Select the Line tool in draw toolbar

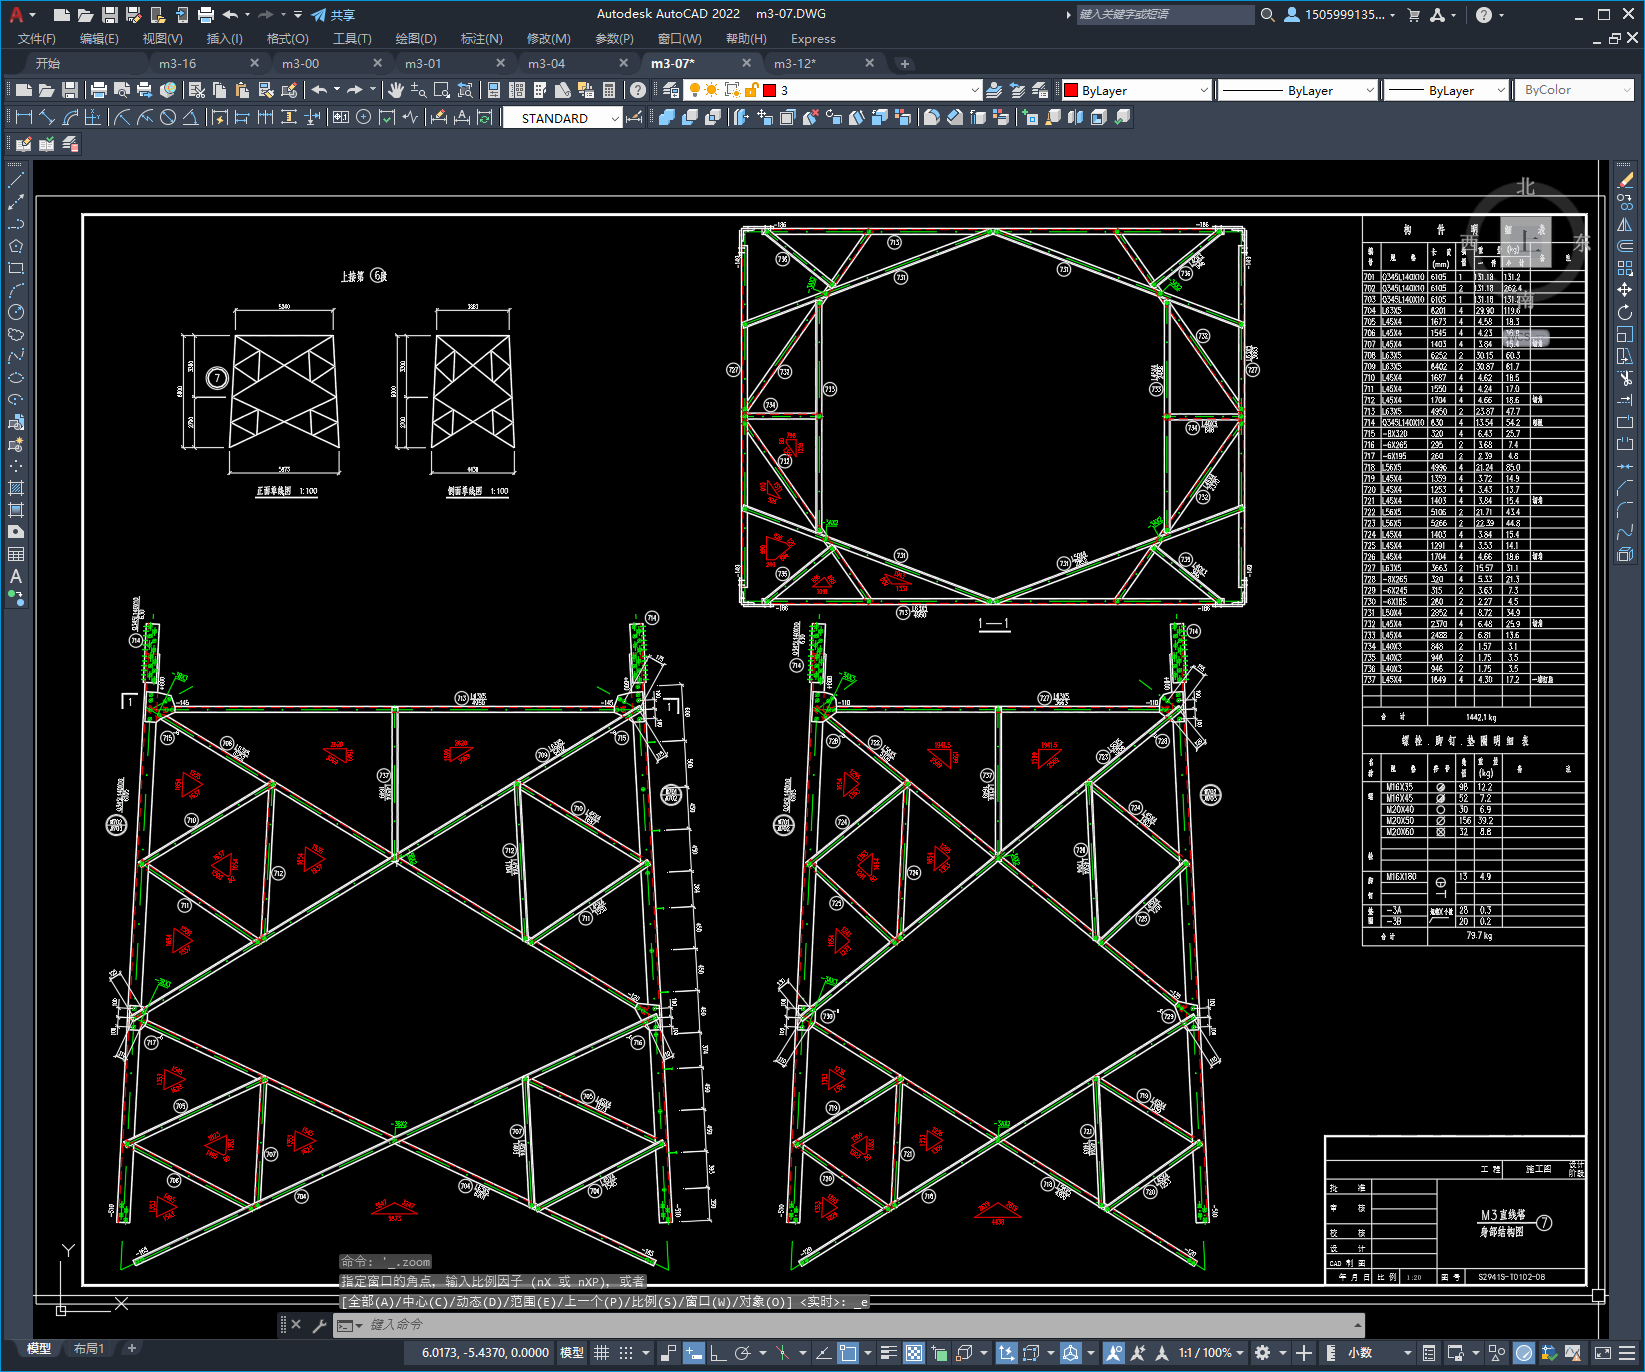pyautogui.click(x=16, y=181)
